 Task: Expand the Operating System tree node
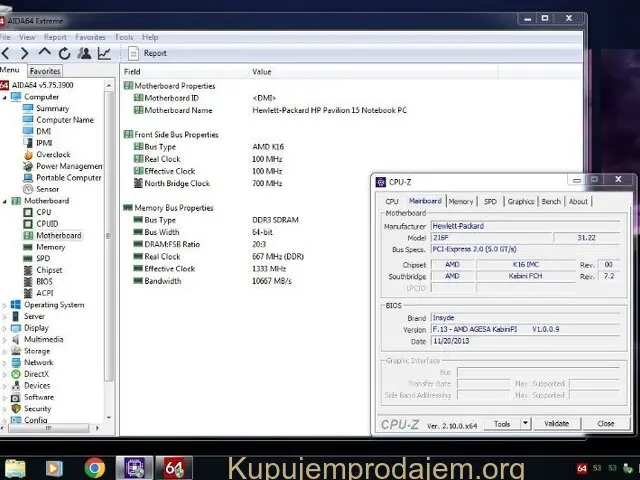5,305
